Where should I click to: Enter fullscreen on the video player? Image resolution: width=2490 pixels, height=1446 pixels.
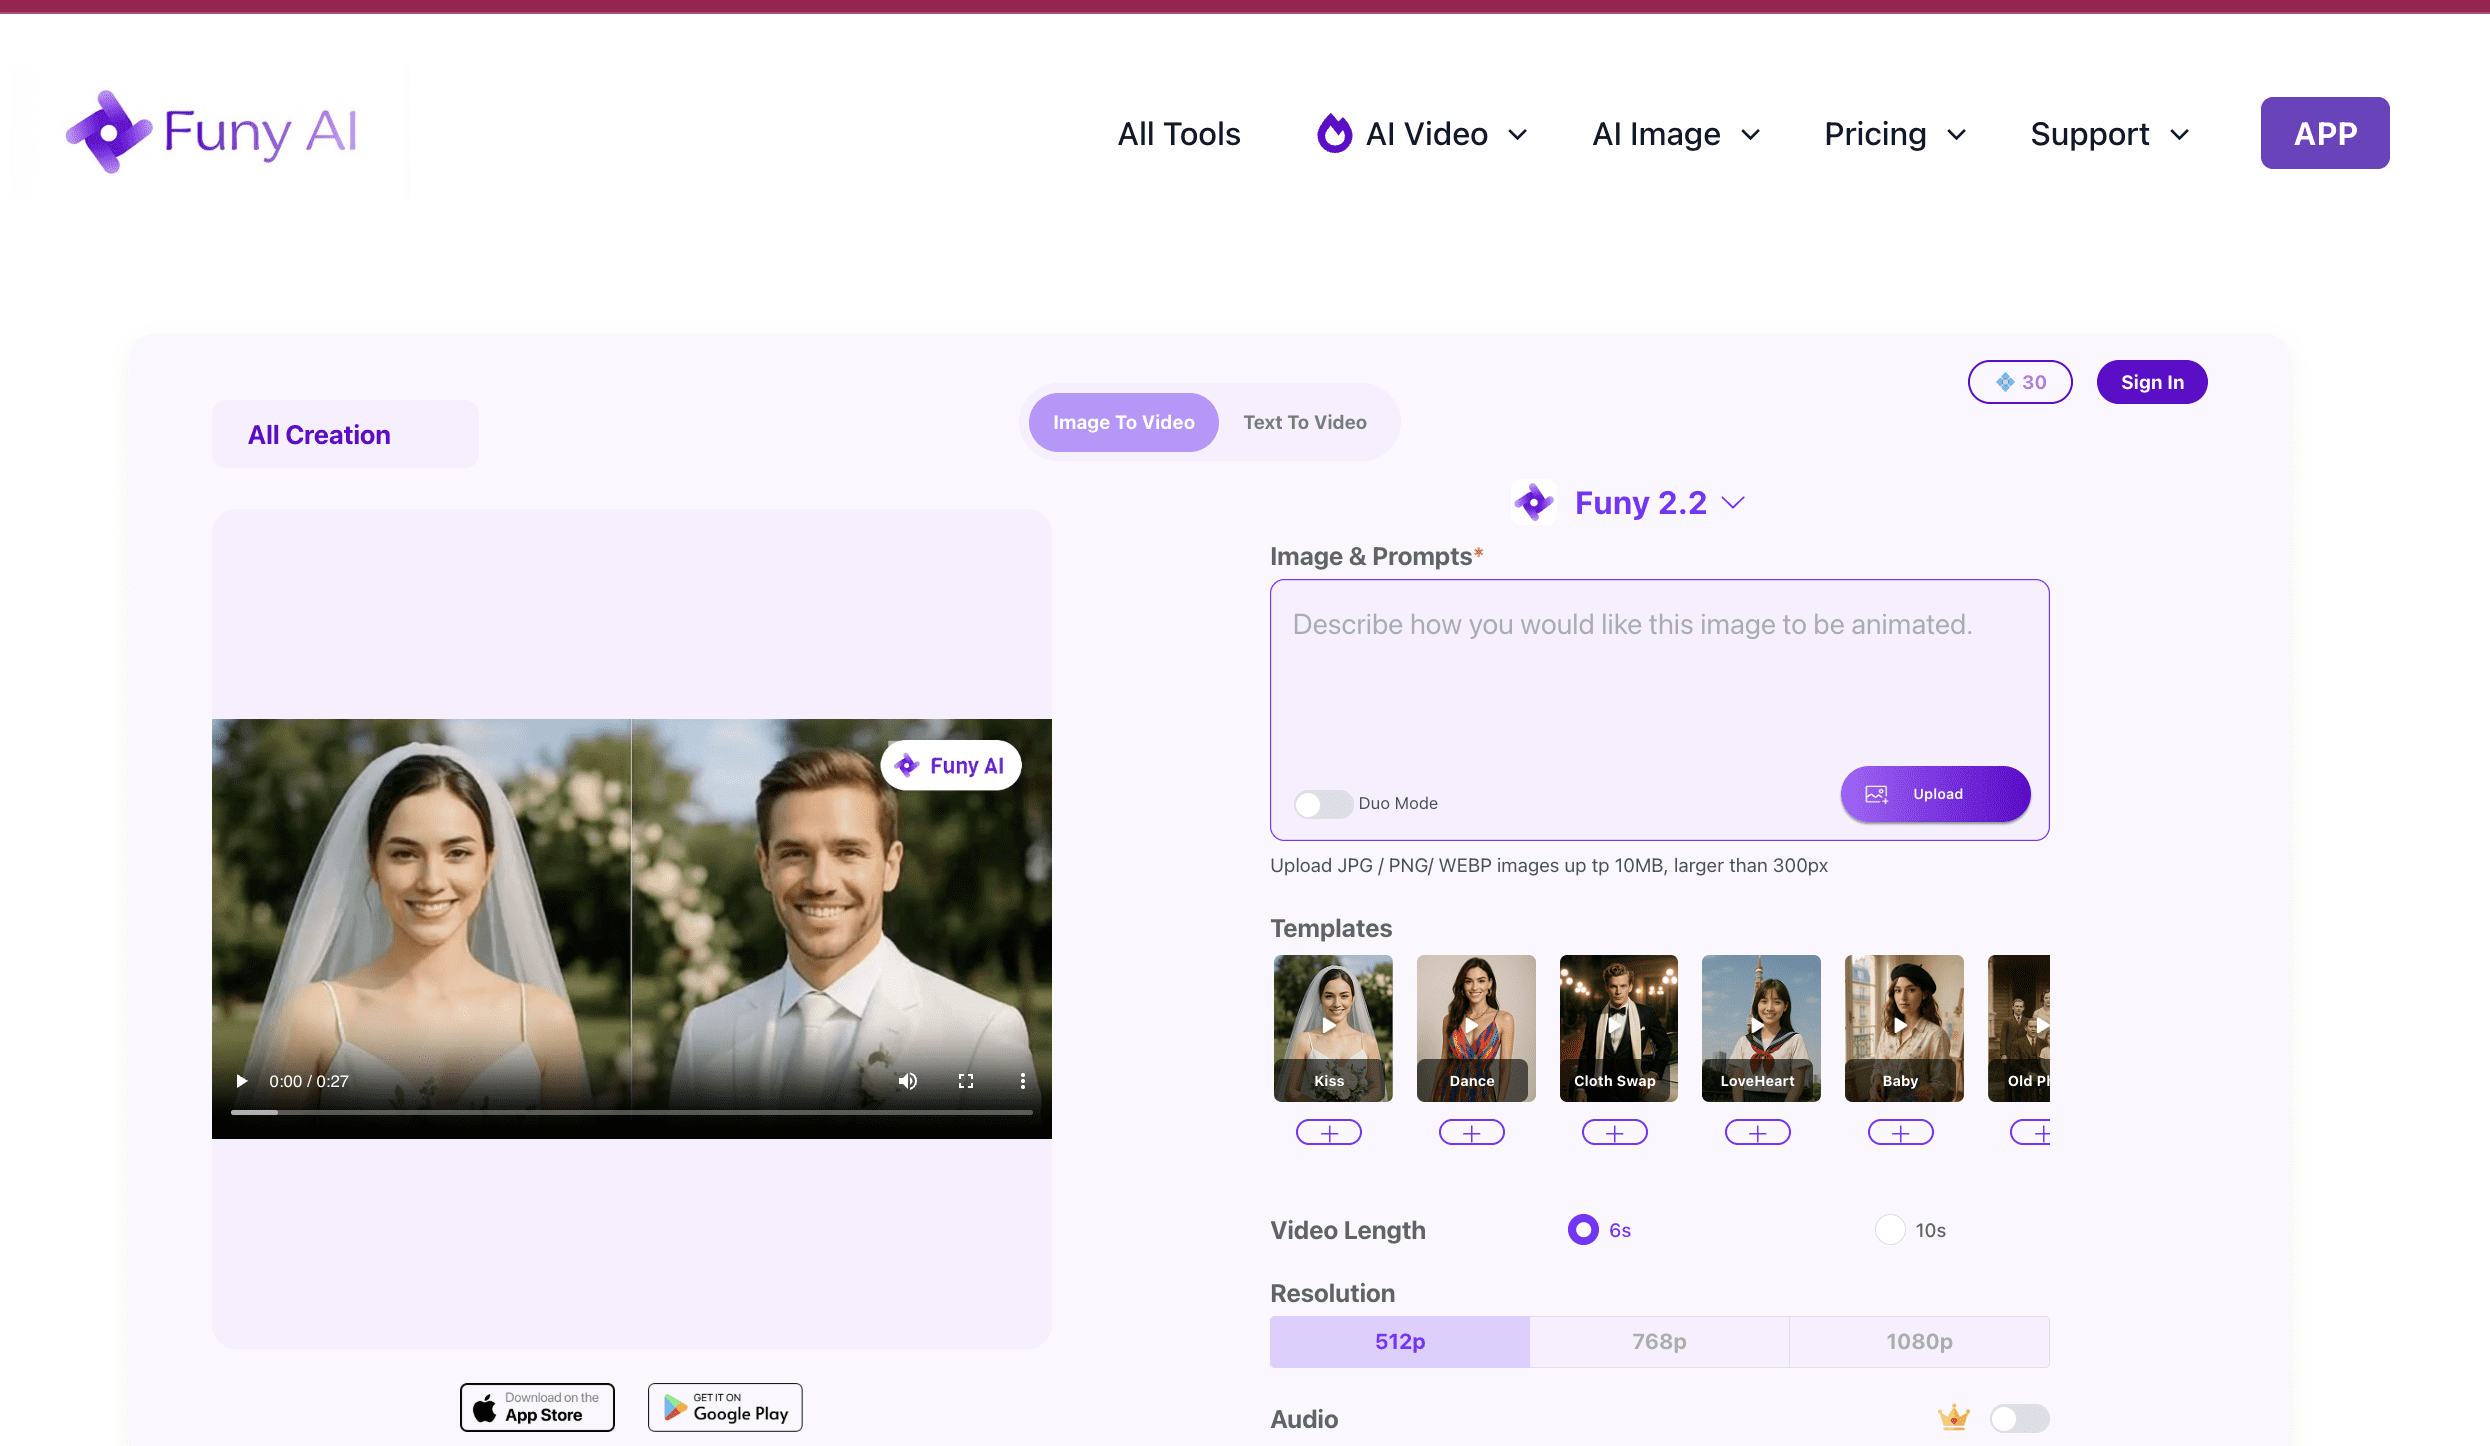[x=965, y=1081]
